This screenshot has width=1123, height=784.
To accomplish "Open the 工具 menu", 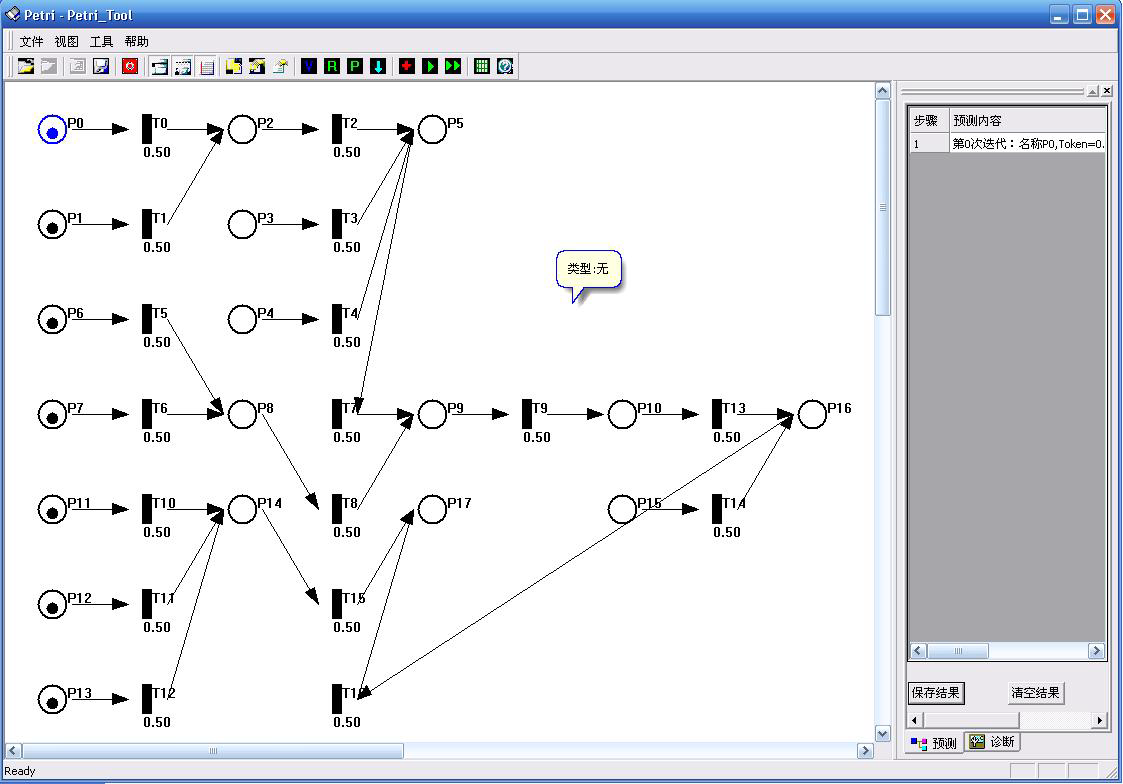I will [102, 41].
